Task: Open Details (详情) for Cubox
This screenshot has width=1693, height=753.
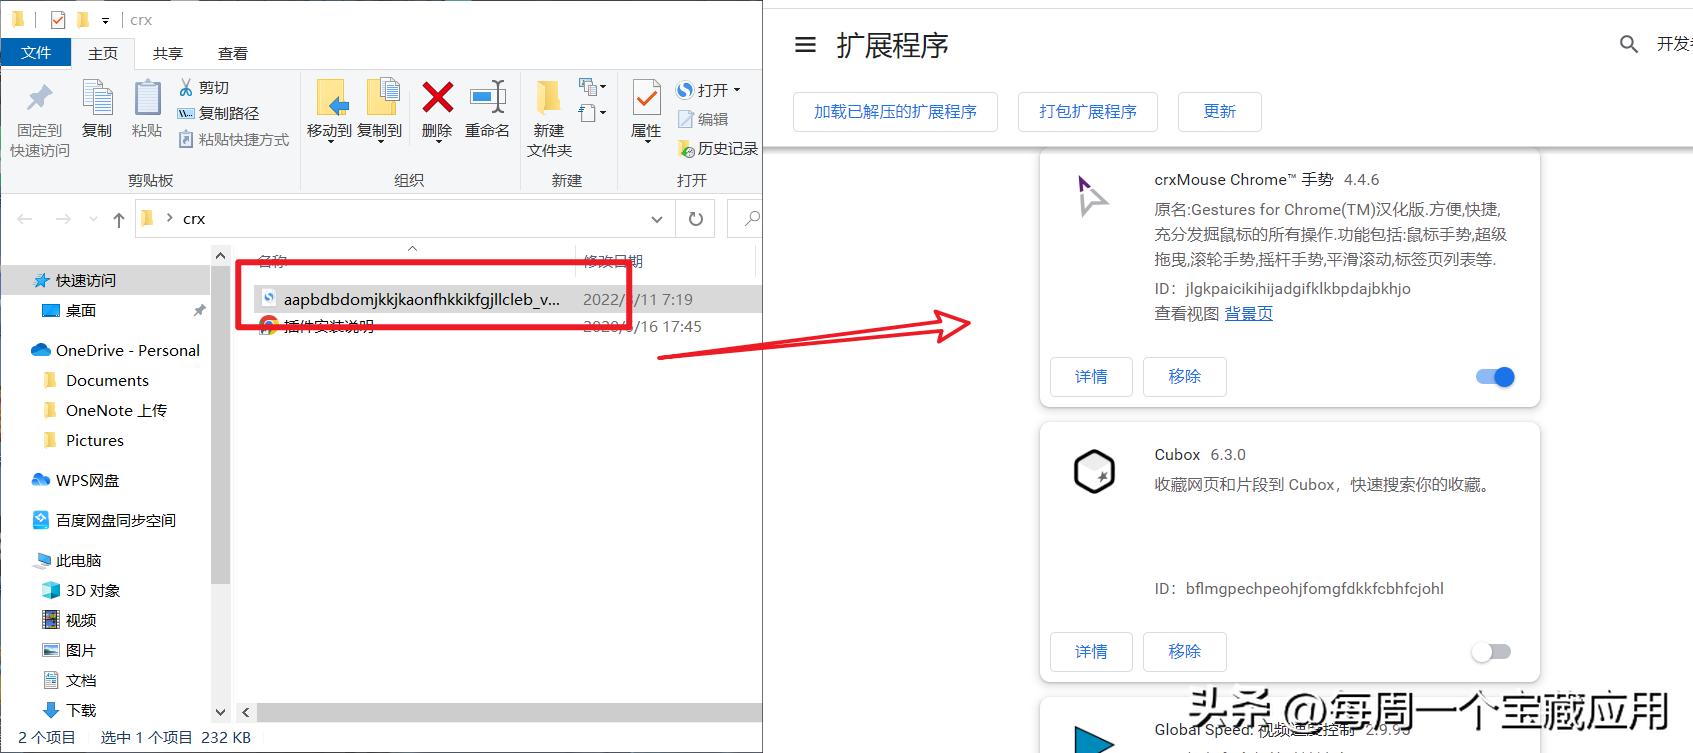Action: [x=1091, y=652]
